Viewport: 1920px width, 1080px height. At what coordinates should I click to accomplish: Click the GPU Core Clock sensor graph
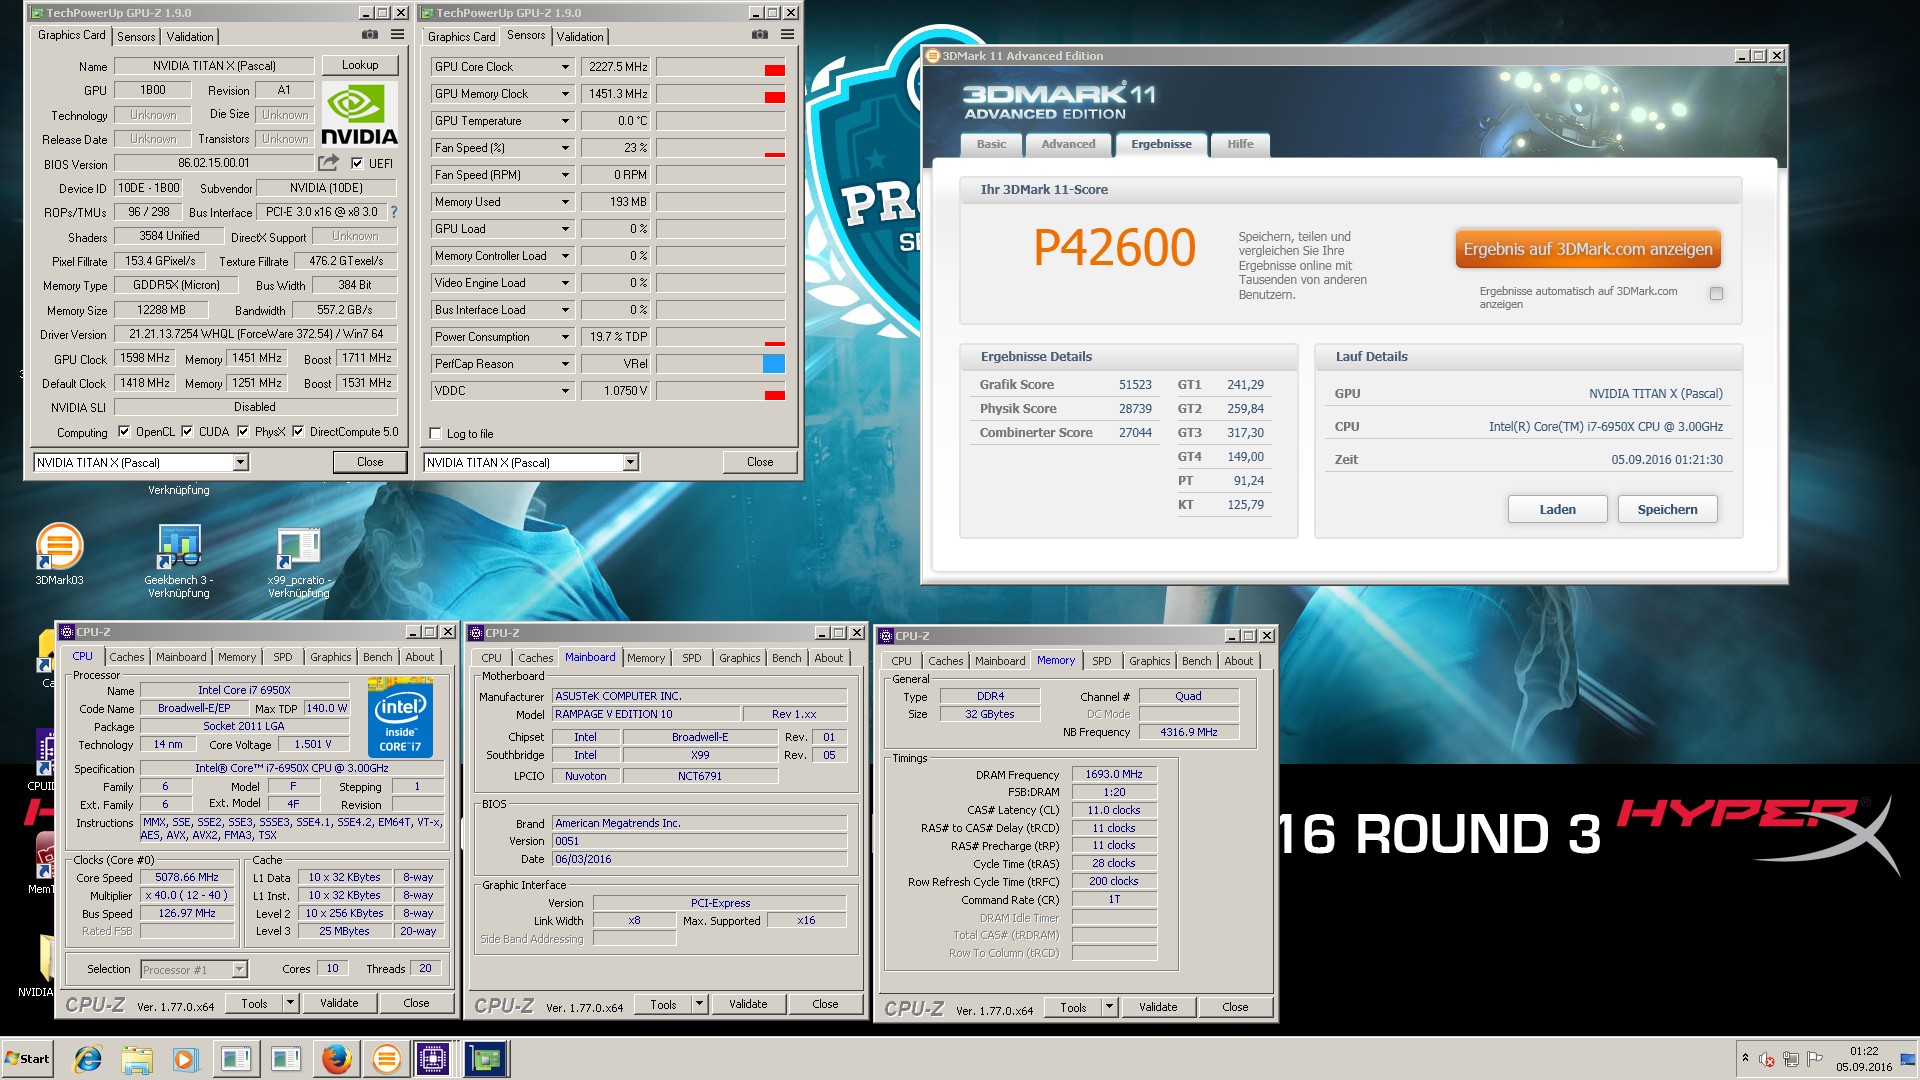(x=720, y=67)
